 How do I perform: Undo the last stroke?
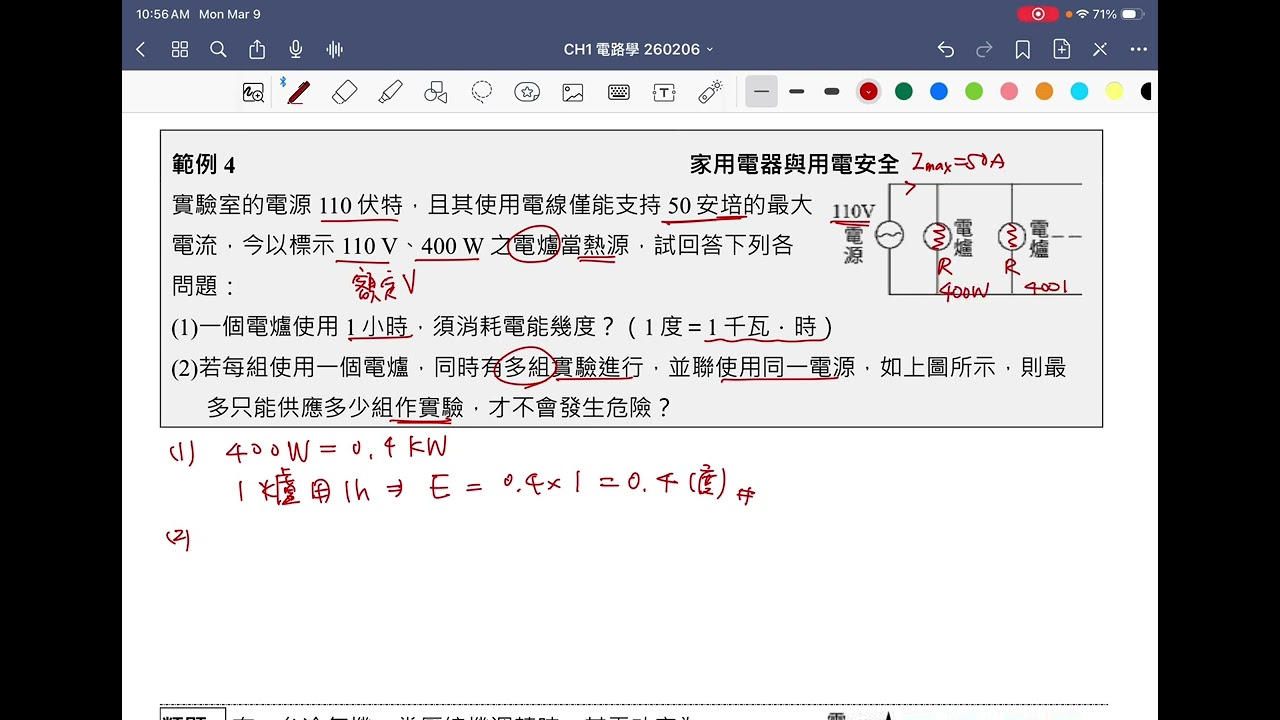pos(946,49)
